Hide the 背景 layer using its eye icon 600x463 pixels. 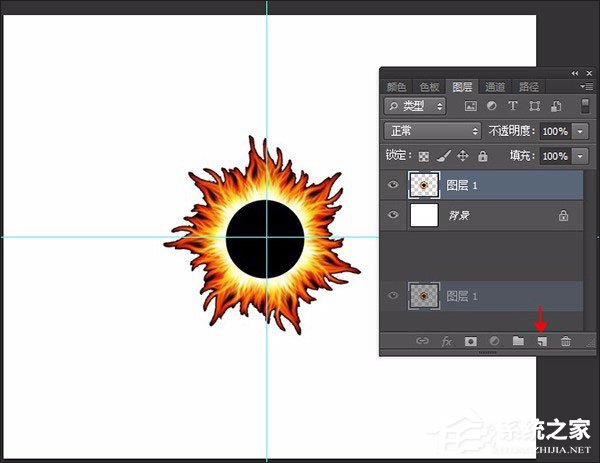click(x=393, y=215)
